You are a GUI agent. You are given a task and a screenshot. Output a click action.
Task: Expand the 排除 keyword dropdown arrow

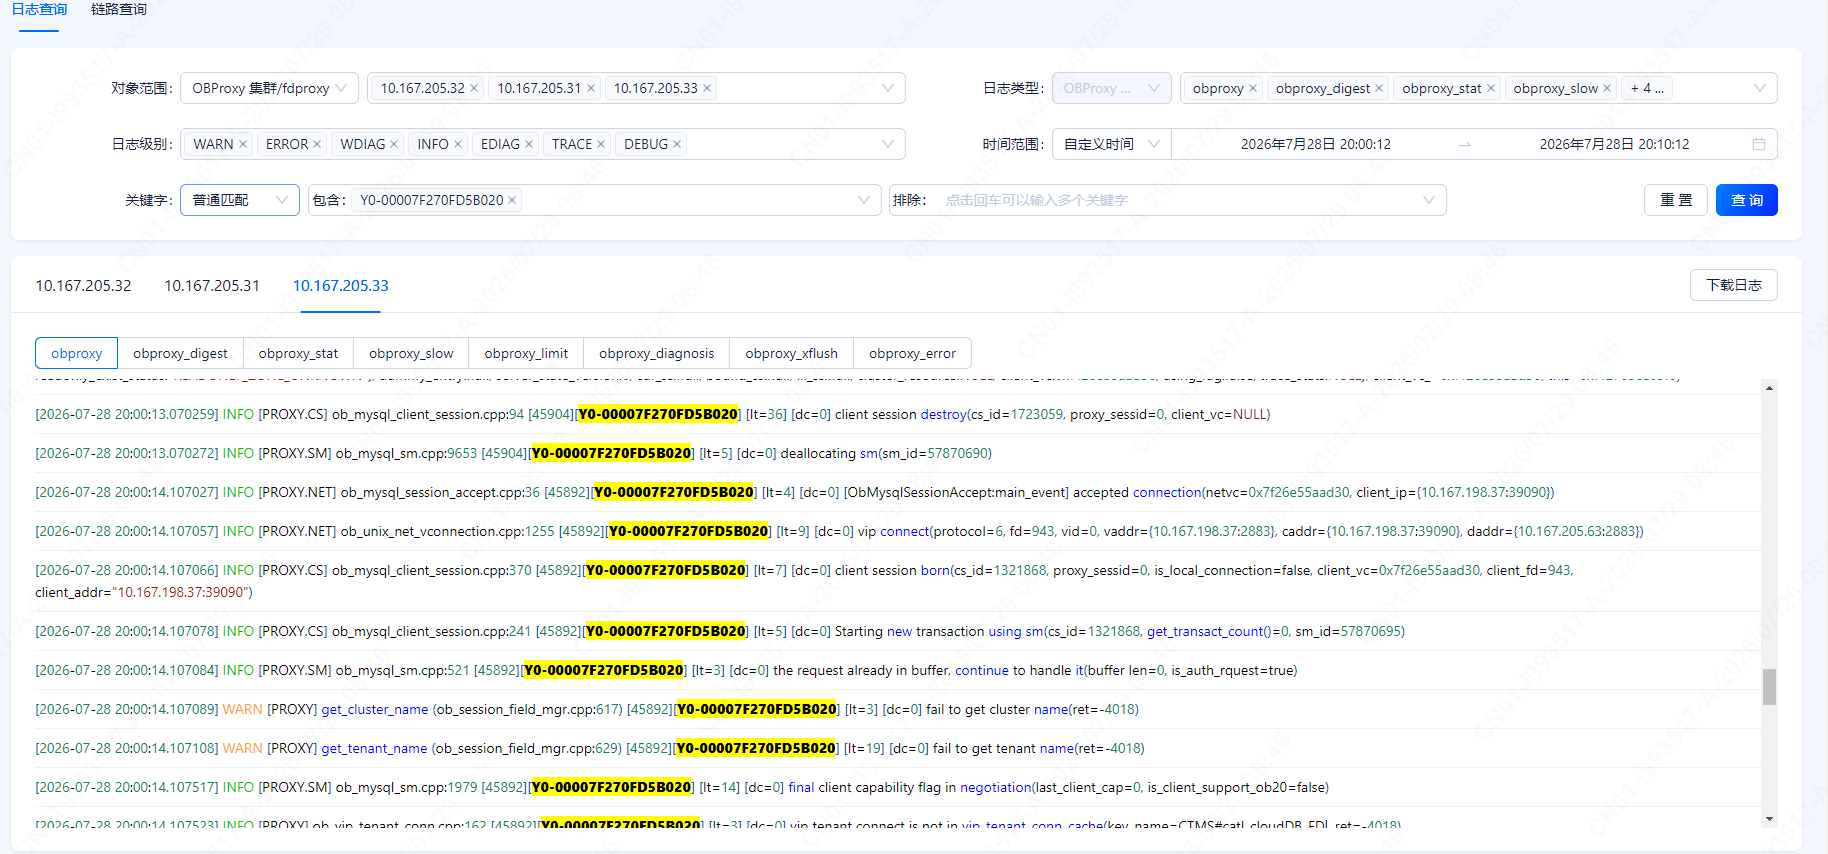coord(1429,200)
